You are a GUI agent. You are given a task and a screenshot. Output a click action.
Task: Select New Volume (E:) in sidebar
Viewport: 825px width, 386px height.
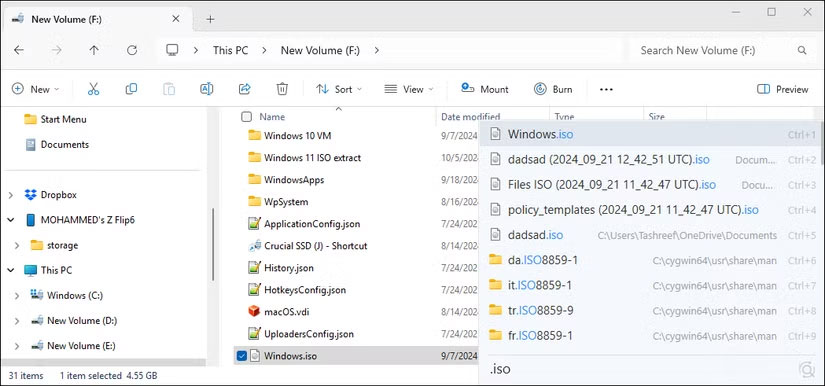73,346
